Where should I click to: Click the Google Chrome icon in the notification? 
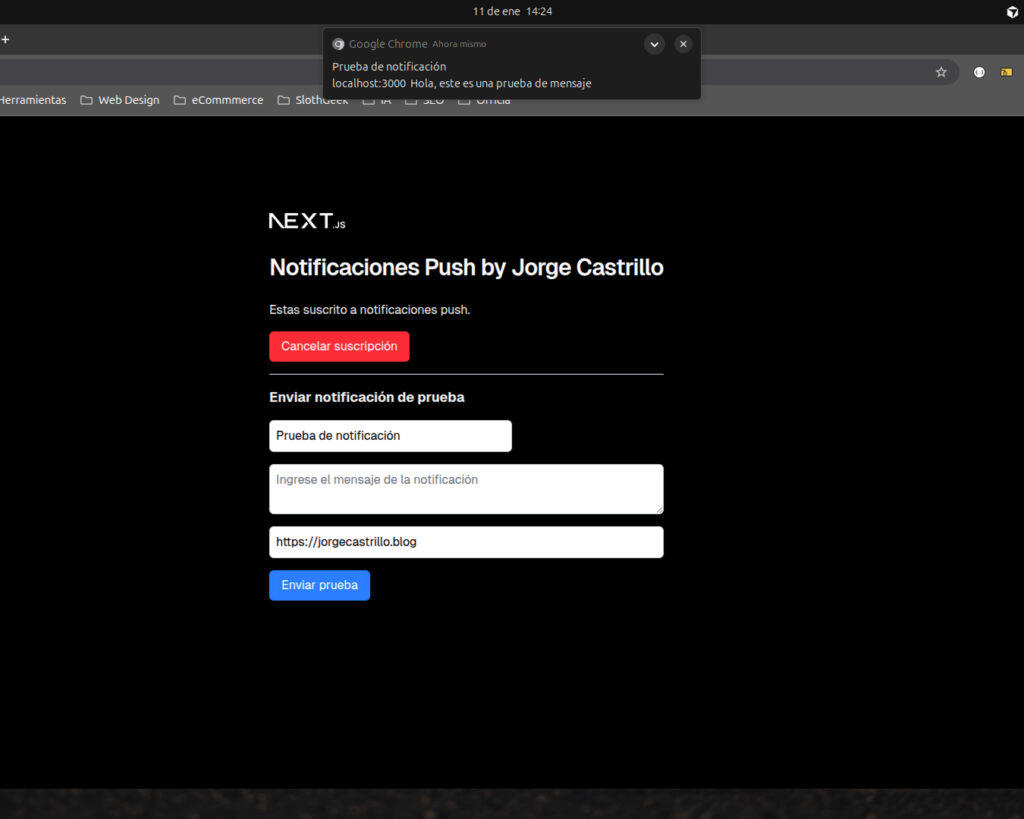pos(339,44)
